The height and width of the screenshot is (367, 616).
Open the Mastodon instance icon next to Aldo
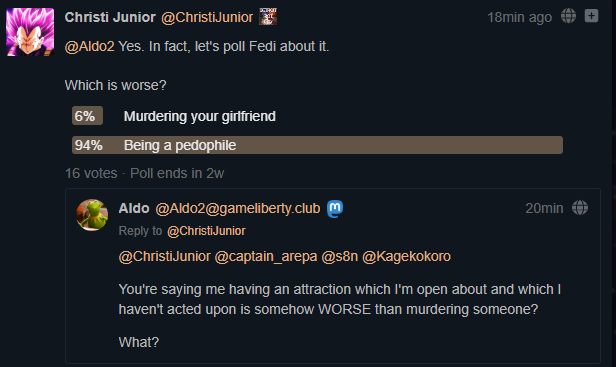point(335,208)
